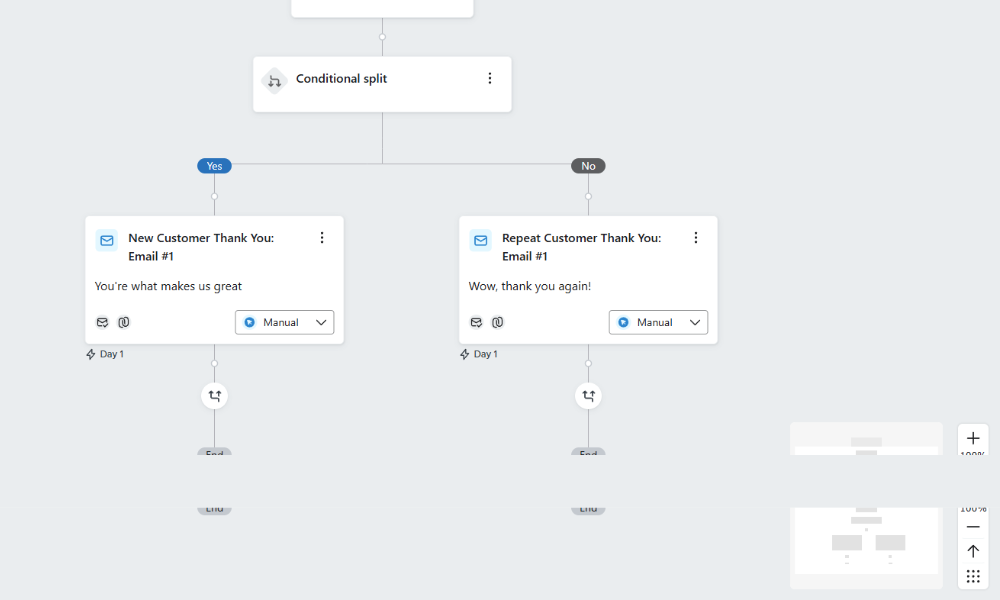The image size is (1000, 600).
Task: Click the New Customer email envelope icon
Action: pyautogui.click(x=107, y=240)
